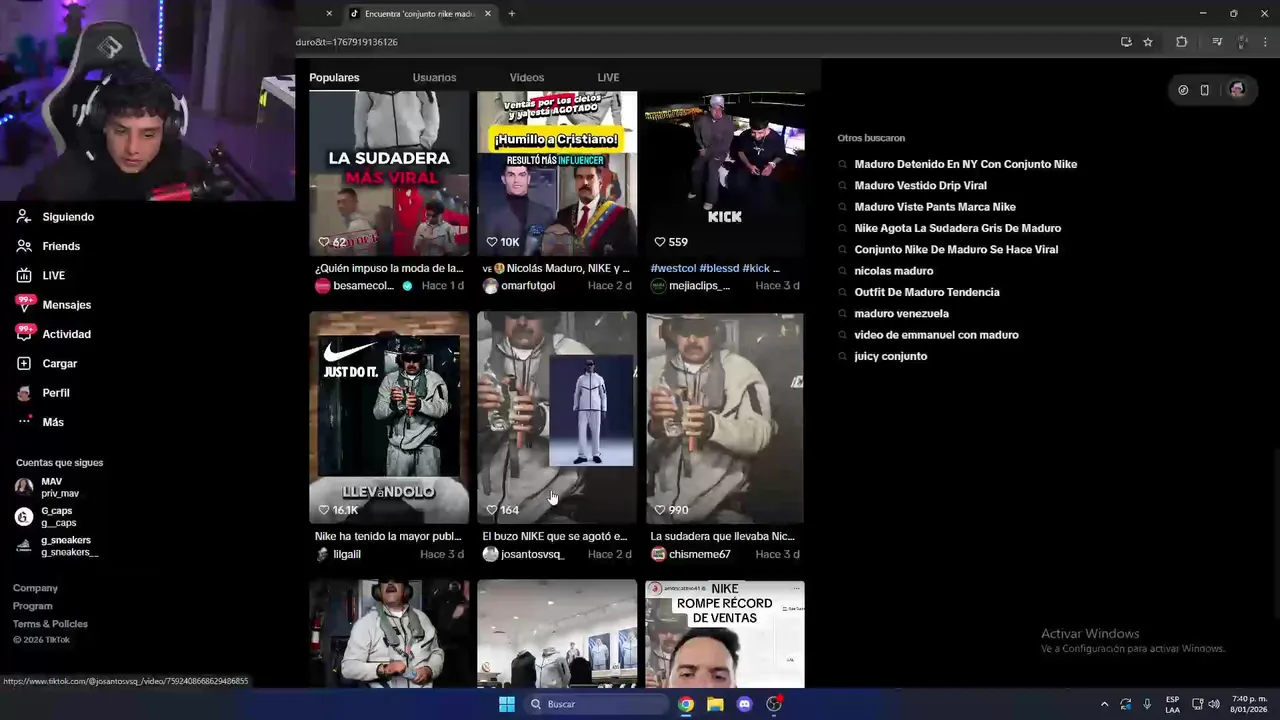Image resolution: width=1280 pixels, height=720 pixels.
Task: Open a new browser tab with plus
Action: point(511,14)
